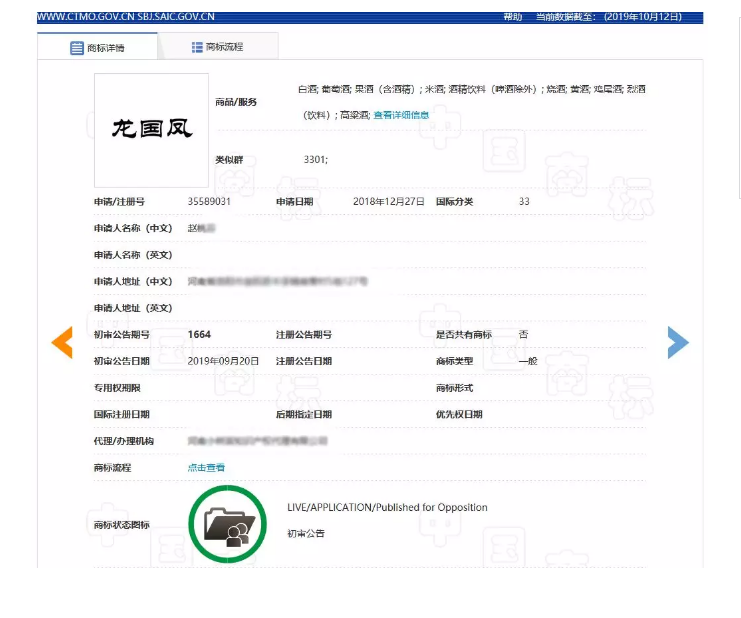Switch to the 商标流程 tab
The width and height of the screenshot is (741, 618).
point(218,46)
